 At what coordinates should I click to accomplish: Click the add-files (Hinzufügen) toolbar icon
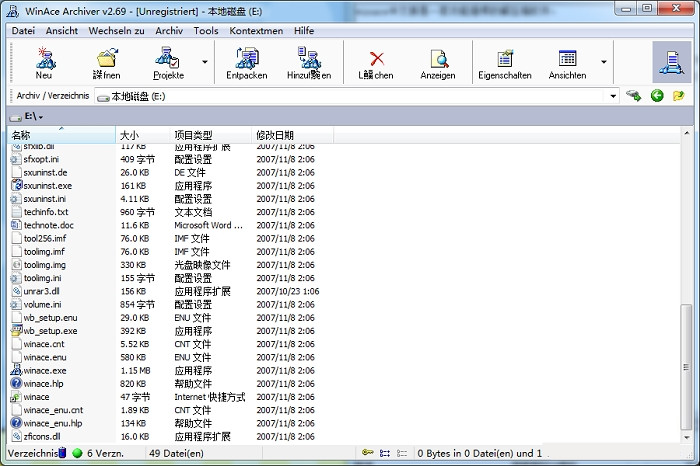click(309, 58)
